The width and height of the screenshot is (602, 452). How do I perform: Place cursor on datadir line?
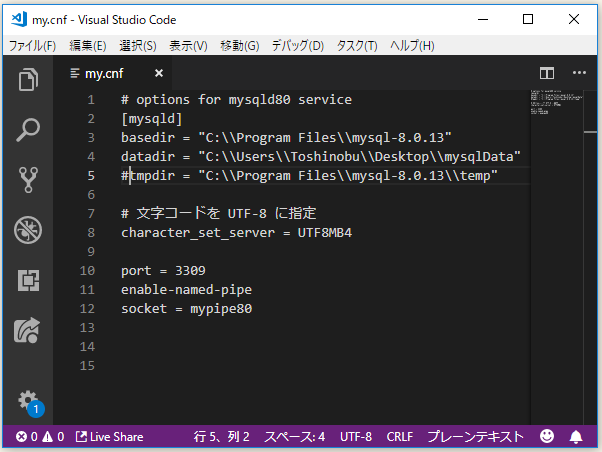pyautogui.click(x=321, y=157)
